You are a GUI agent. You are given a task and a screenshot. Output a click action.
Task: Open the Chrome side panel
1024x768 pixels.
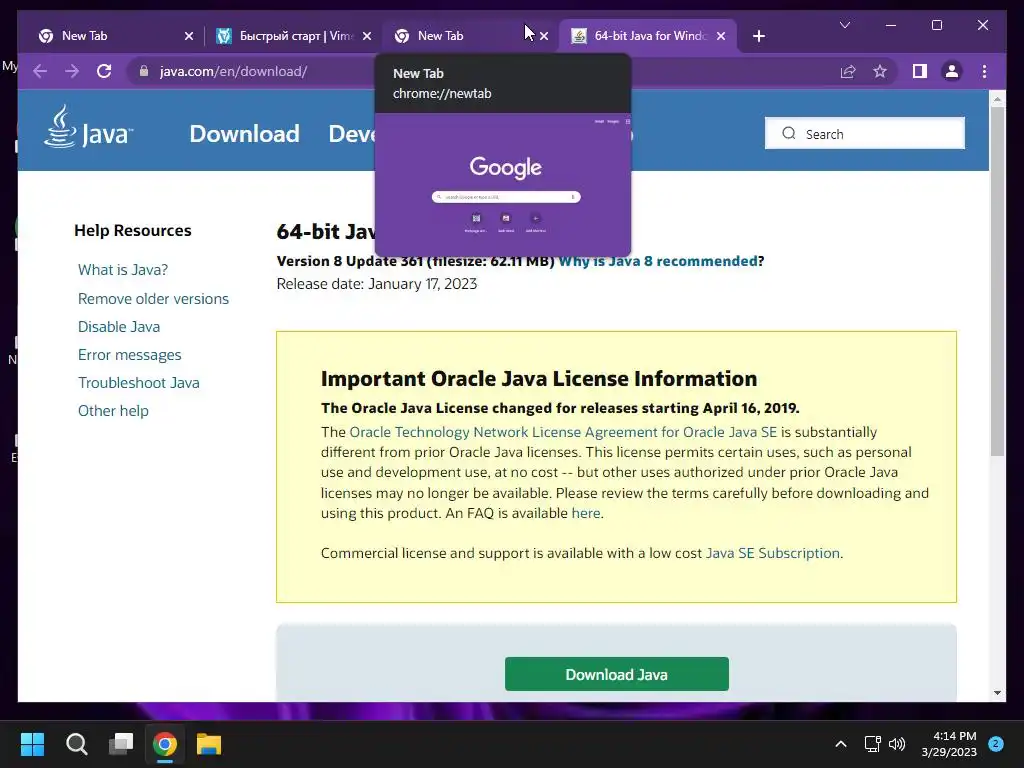click(x=920, y=71)
